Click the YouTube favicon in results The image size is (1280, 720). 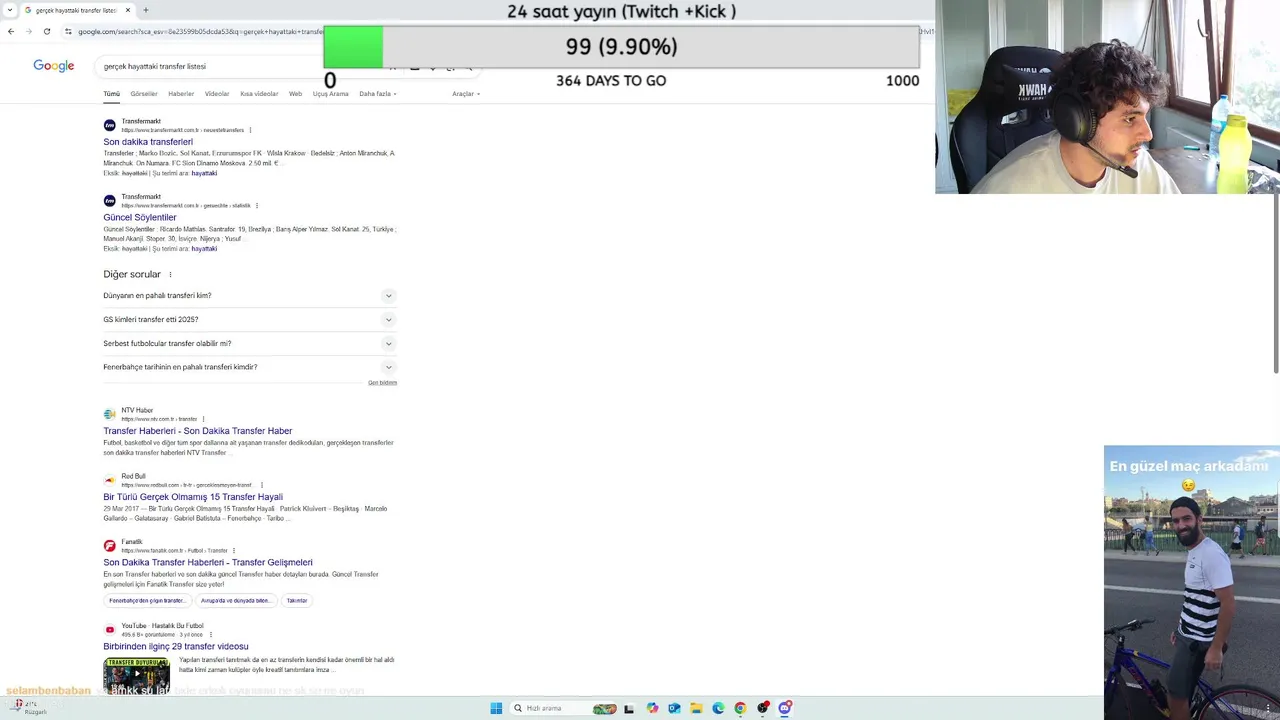[x=110, y=630]
